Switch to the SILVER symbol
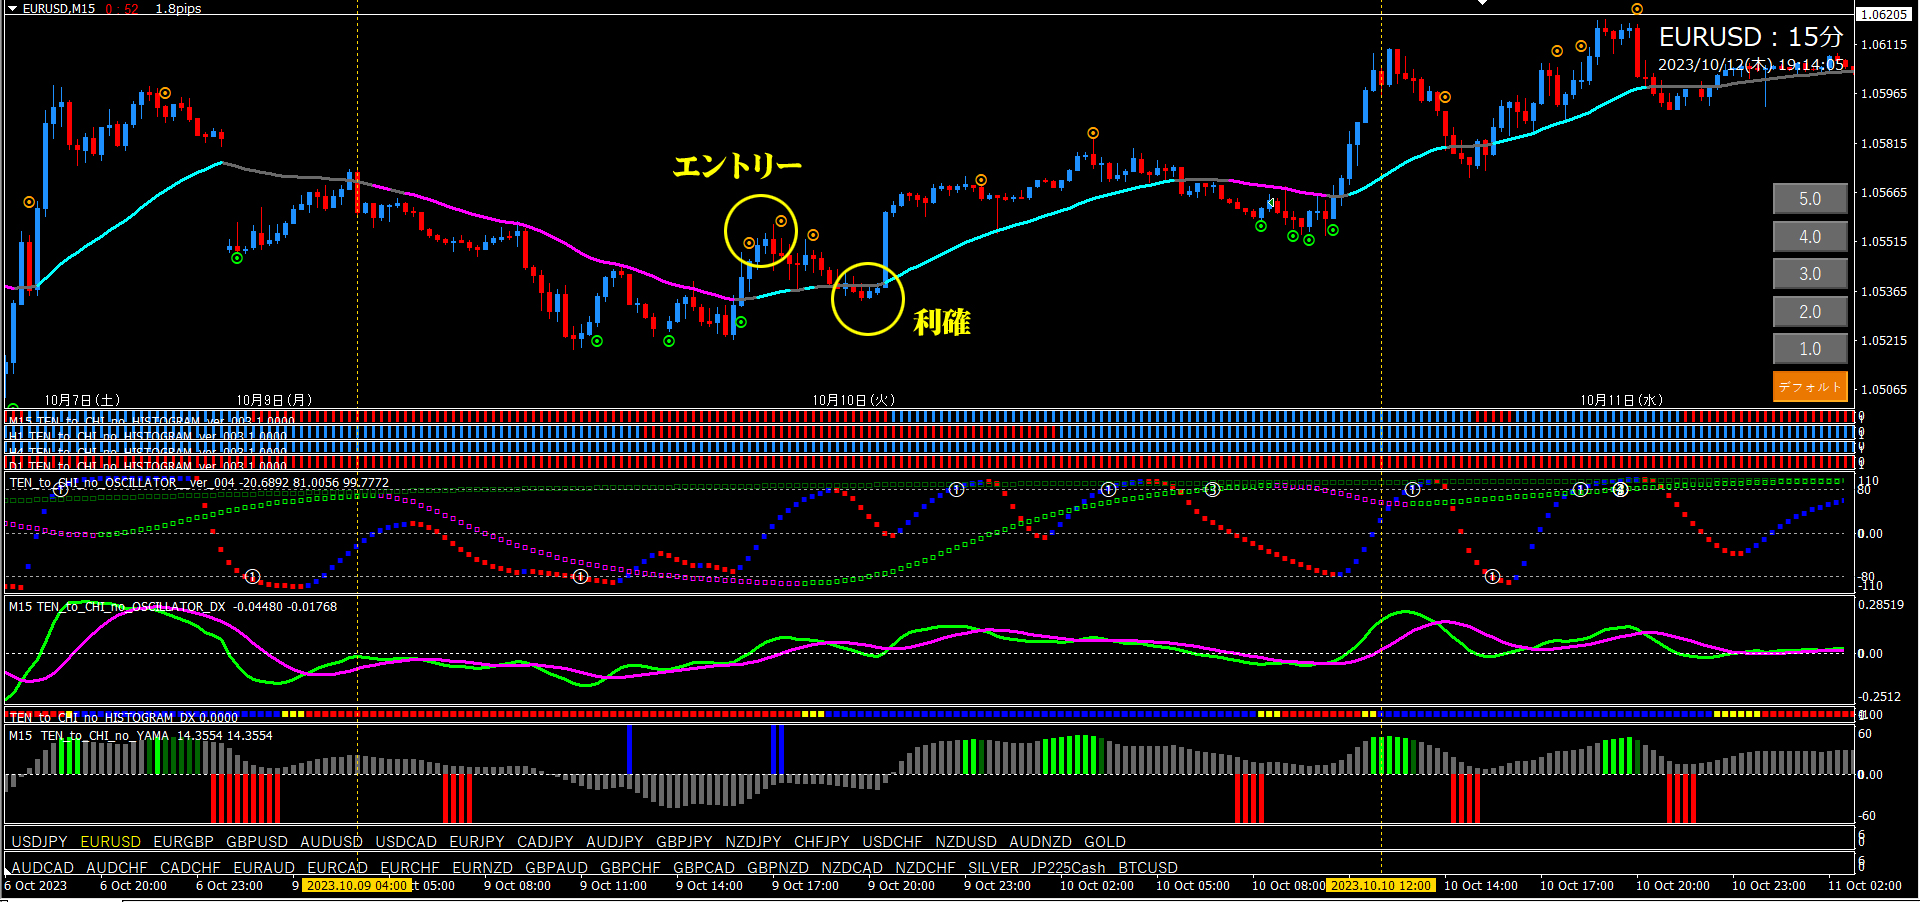Image resolution: width=1920 pixels, height=902 pixels. click(x=993, y=868)
